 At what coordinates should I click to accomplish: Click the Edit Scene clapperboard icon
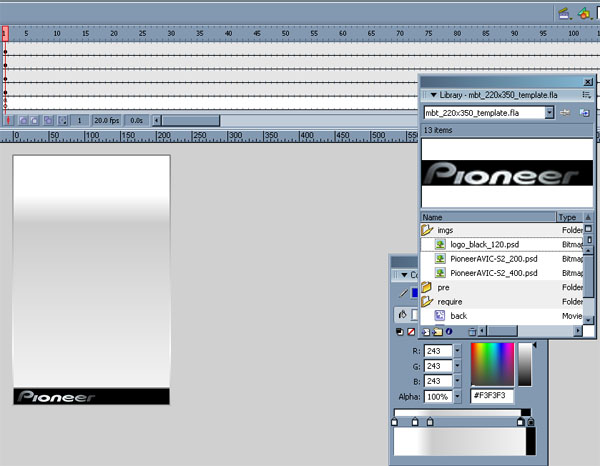click(563, 14)
